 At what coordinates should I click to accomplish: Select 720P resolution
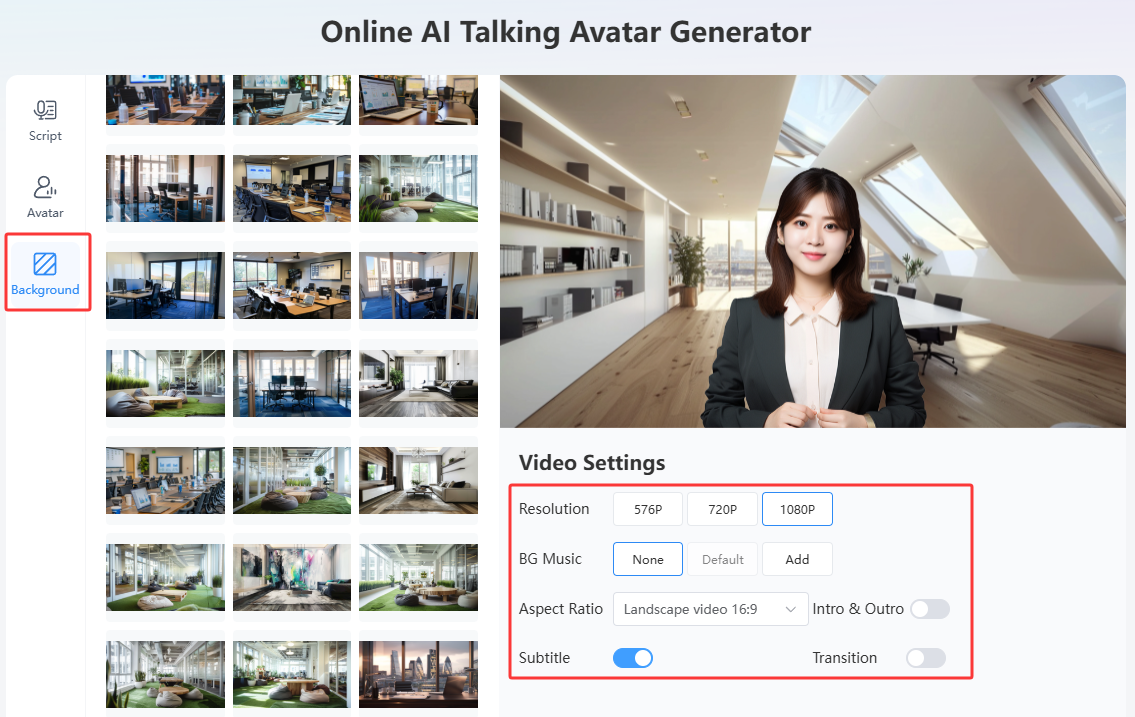pyautogui.click(x=722, y=509)
